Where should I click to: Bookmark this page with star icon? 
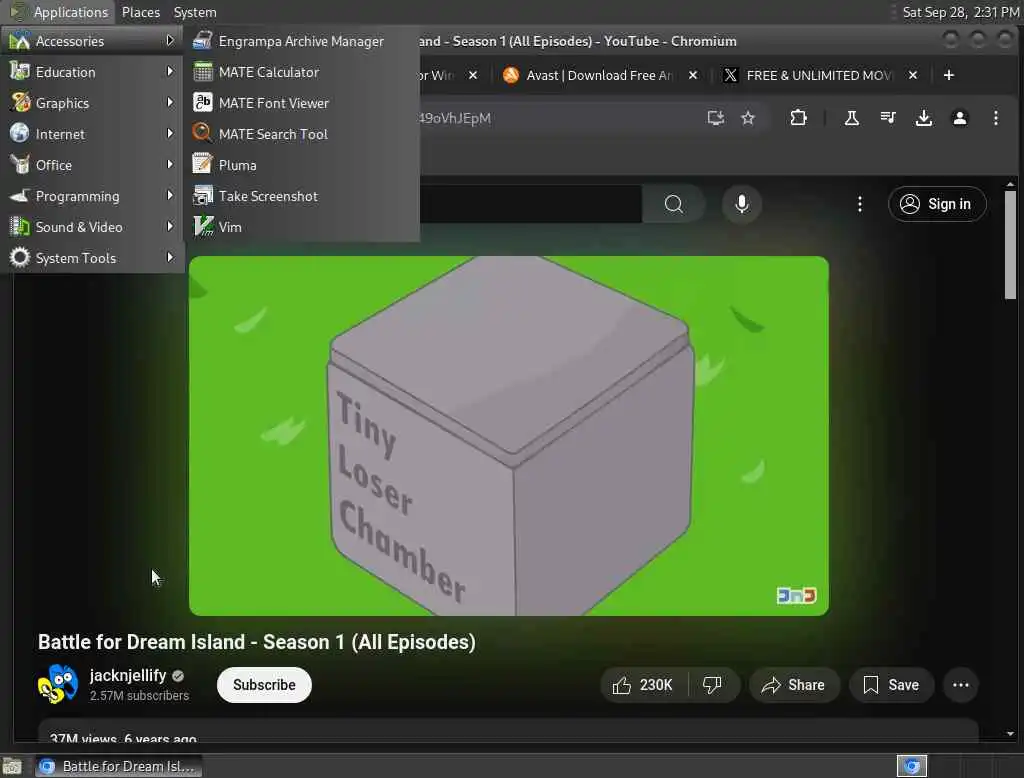pos(748,118)
